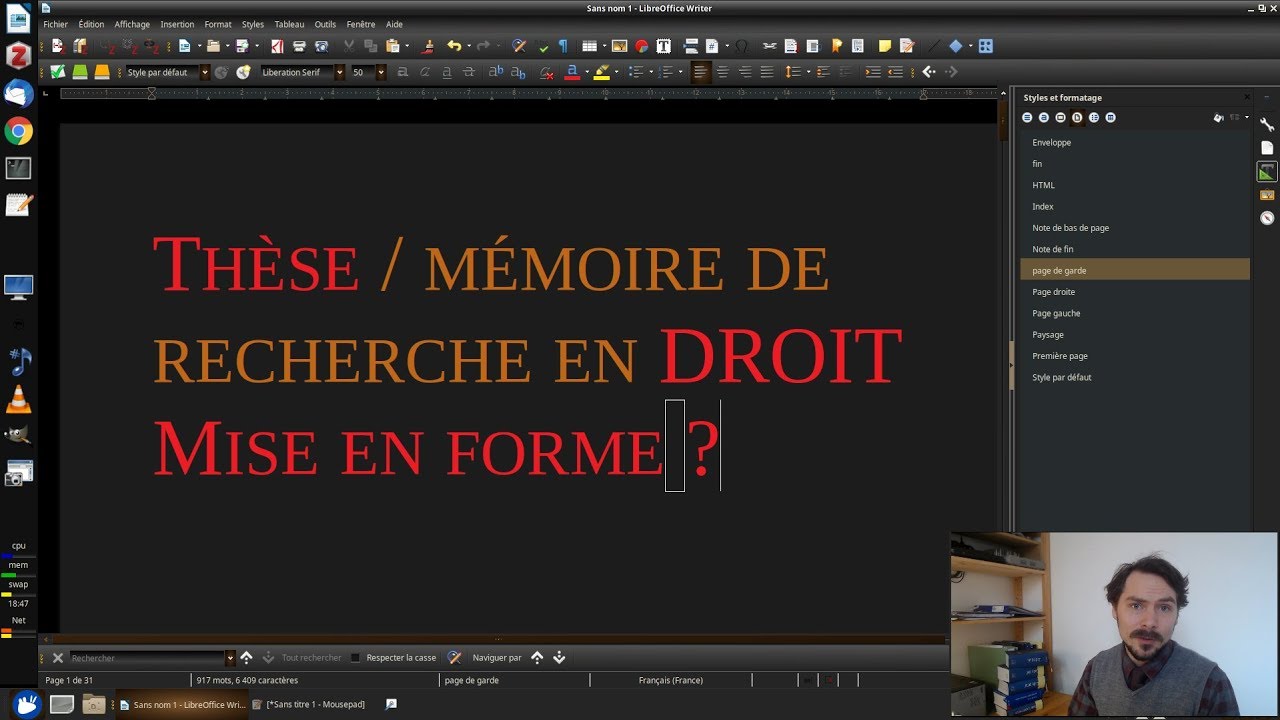Image resolution: width=1280 pixels, height=720 pixels.
Task: Center text horizontally
Action: [x=723, y=72]
